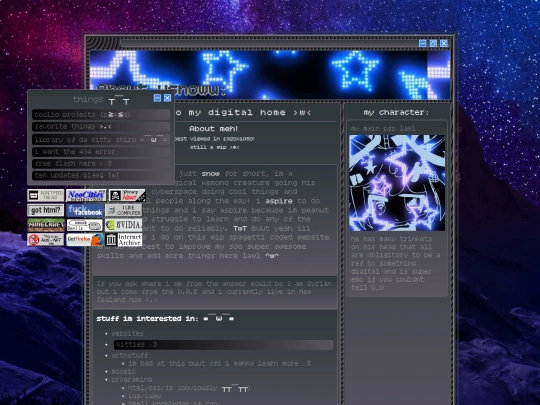Image resolution: width=540 pixels, height=405 pixels.
Task: Click the "websites" list item
Action: click(127, 334)
